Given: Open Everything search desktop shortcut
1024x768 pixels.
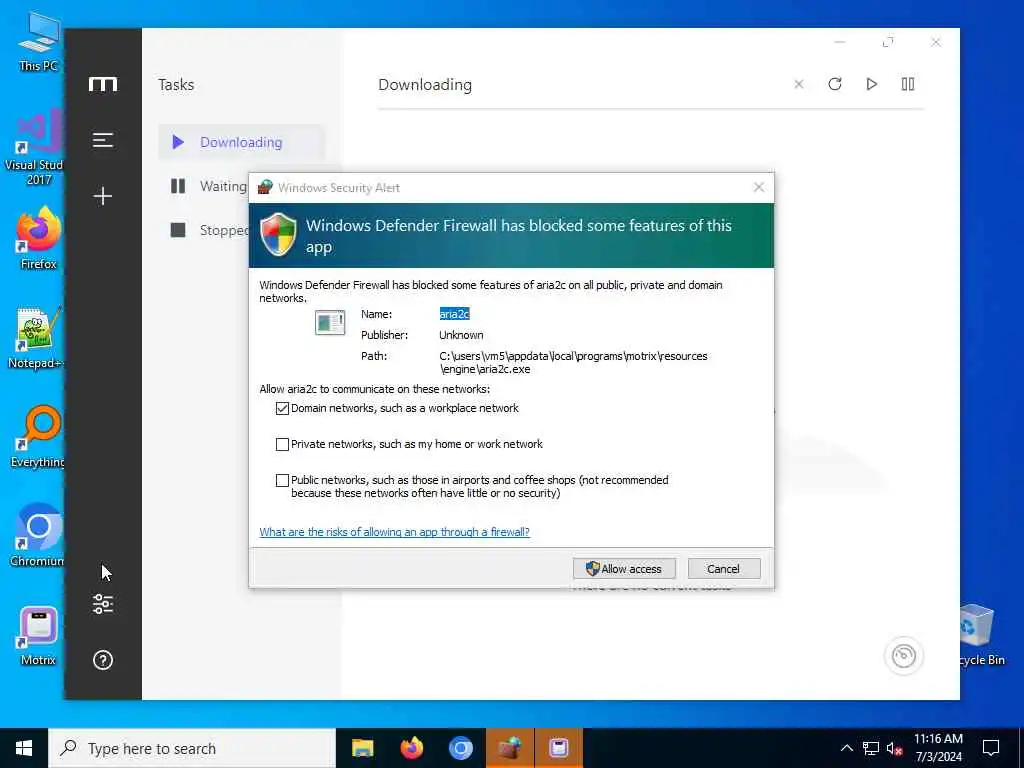Looking at the screenshot, I should (38, 438).
